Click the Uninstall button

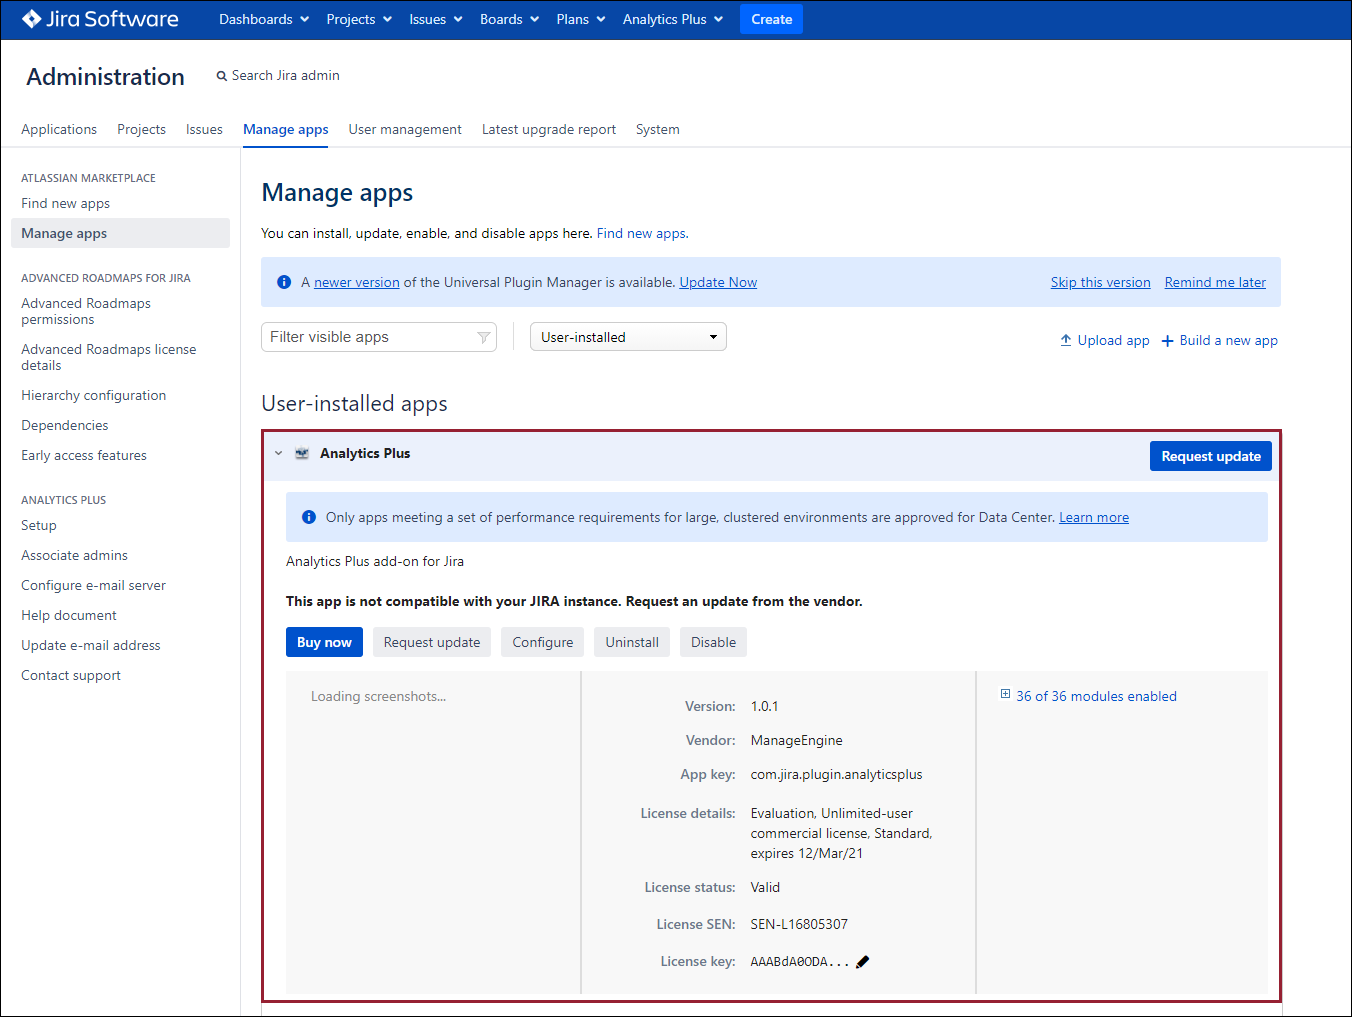pos(632,643)
